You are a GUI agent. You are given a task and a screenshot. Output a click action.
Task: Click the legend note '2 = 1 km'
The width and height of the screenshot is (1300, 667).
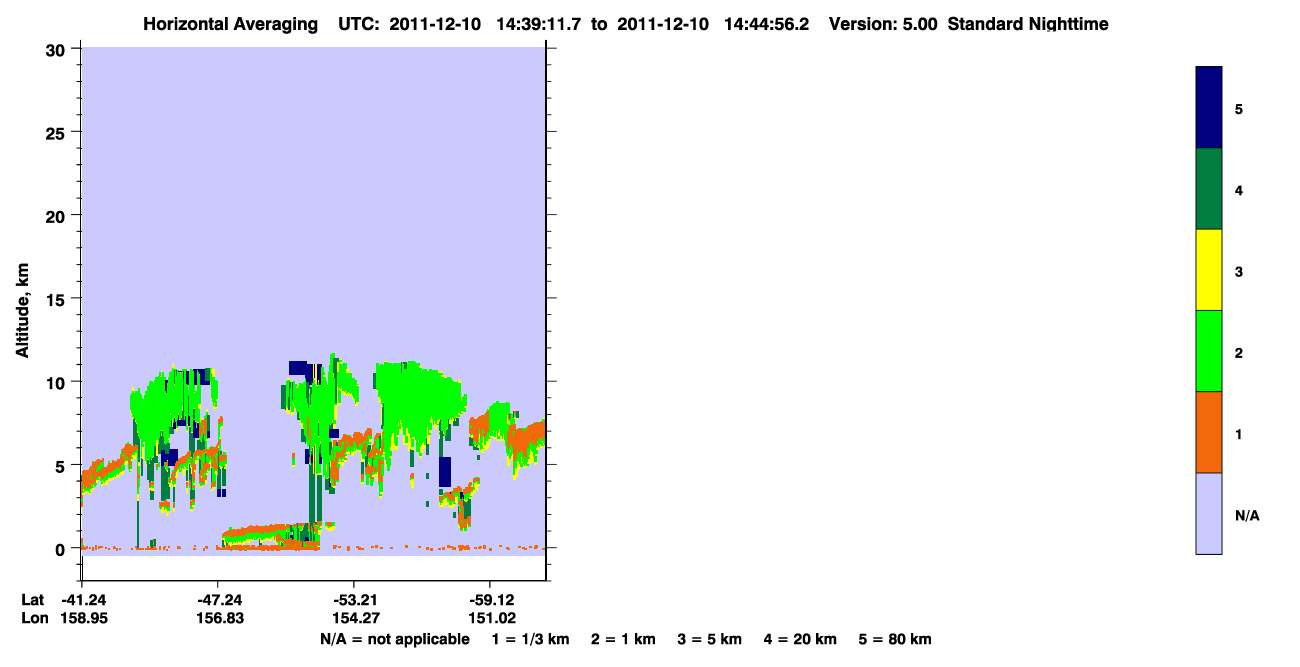click(x=623, y=639)
